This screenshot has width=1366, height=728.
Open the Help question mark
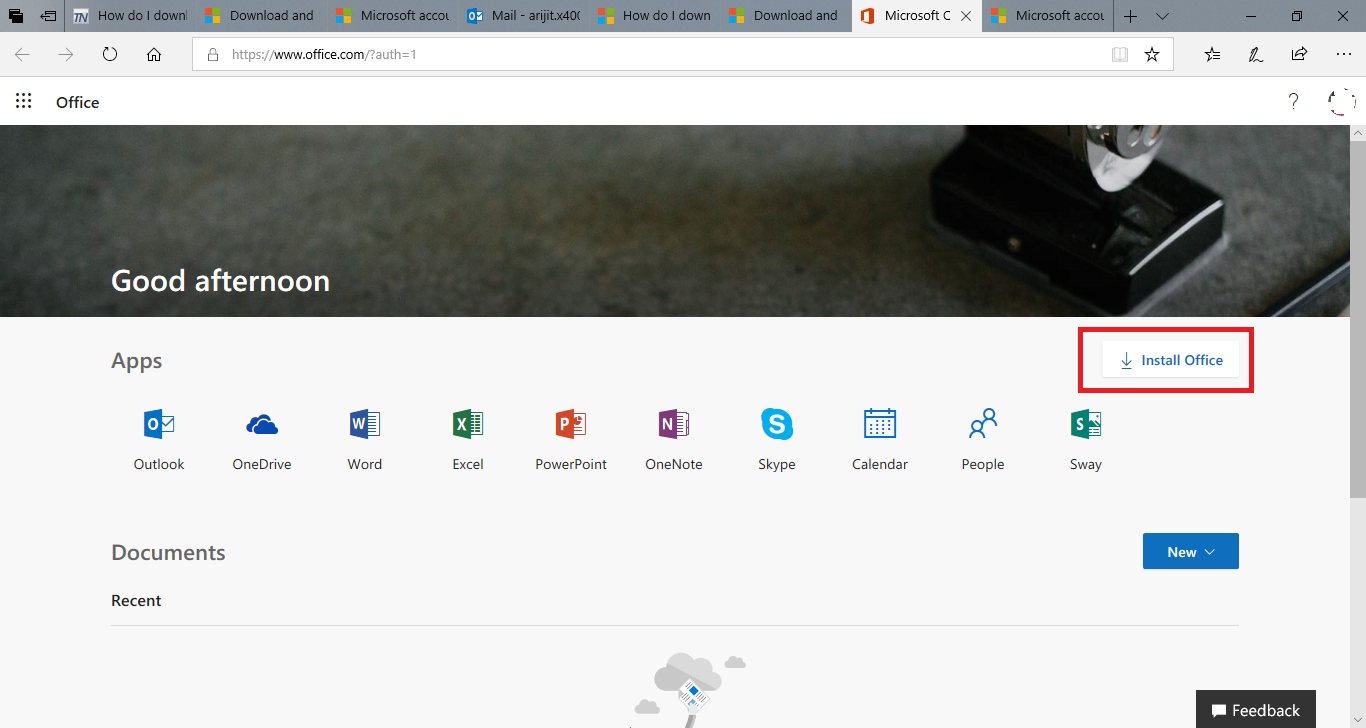[1293, 101]
